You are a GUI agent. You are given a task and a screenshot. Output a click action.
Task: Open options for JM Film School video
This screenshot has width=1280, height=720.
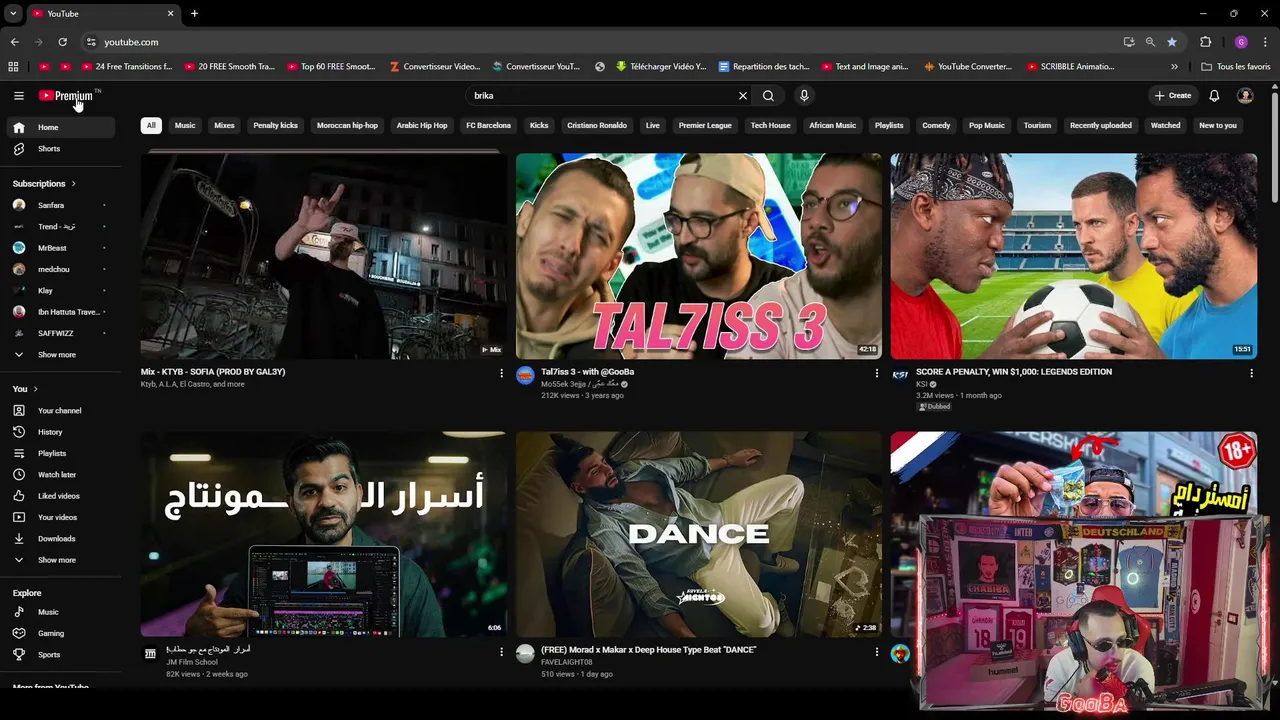pos(501,652)
